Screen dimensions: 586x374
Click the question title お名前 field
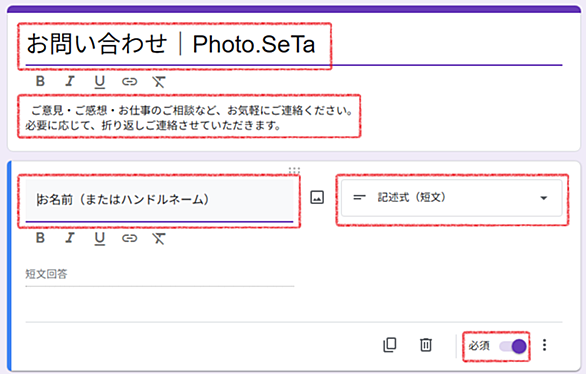(160, 200)
